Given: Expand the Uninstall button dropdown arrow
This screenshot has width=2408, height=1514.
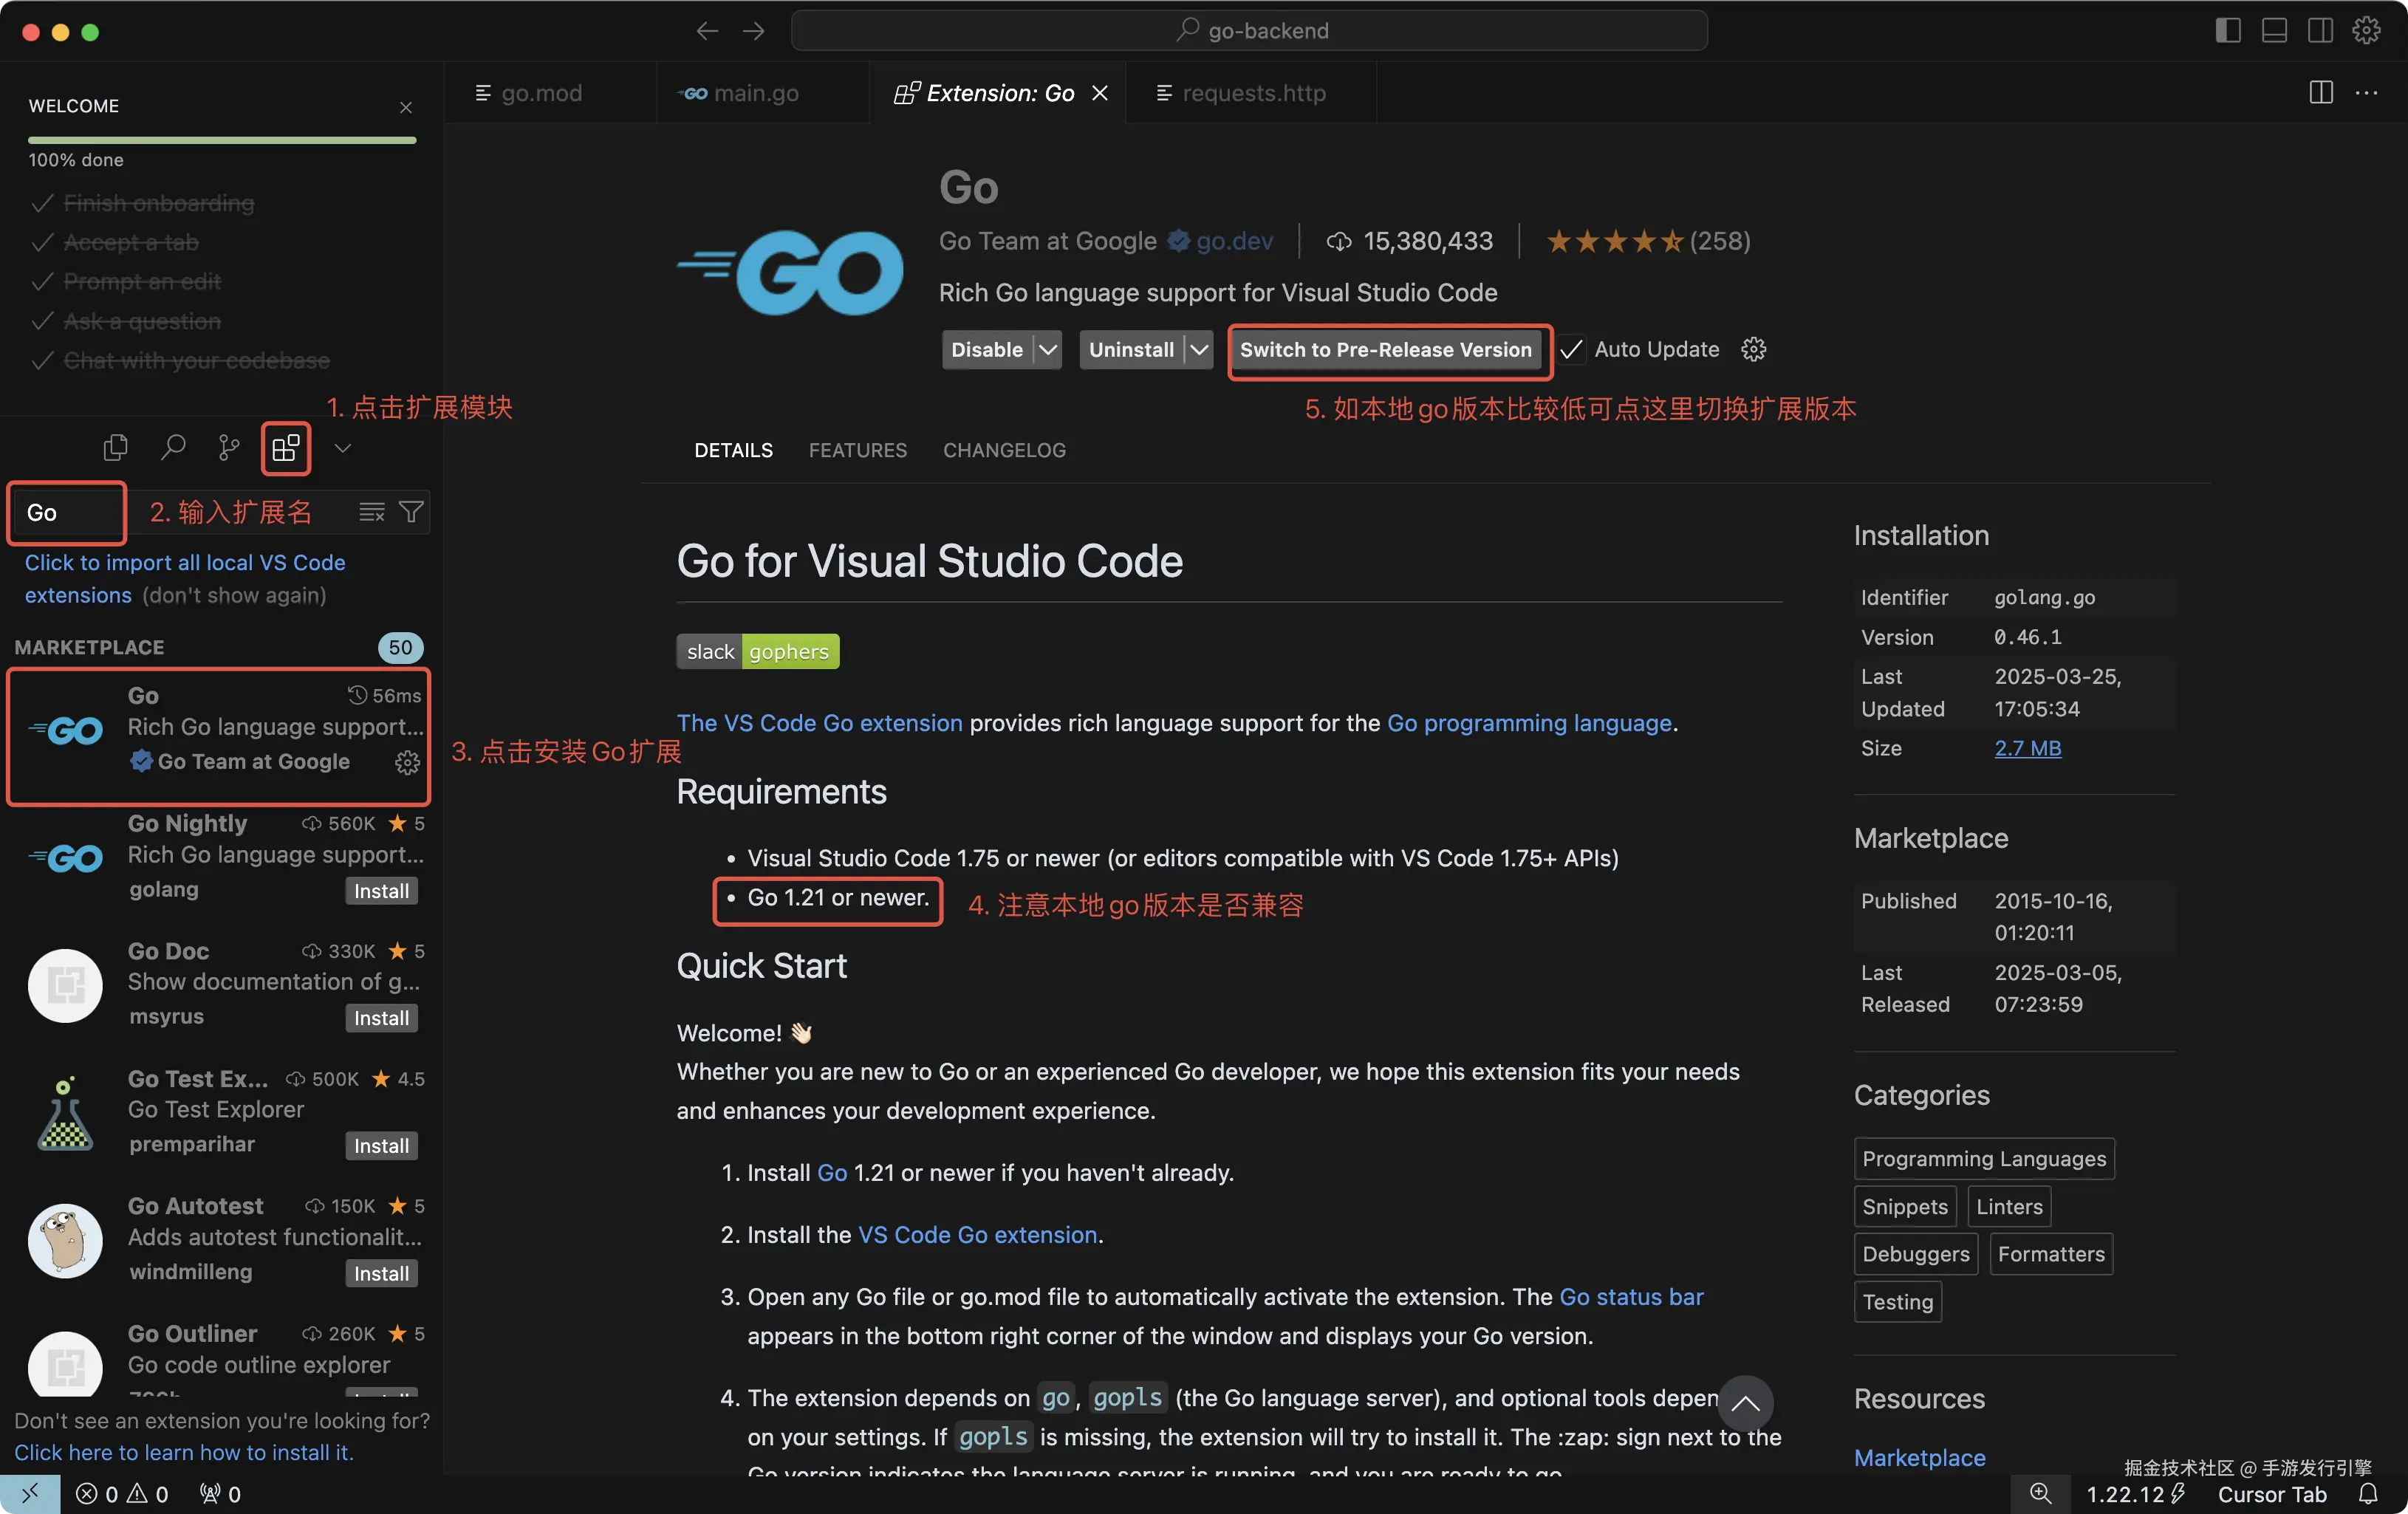Looking at the screenshot, I should (1198, 349).
